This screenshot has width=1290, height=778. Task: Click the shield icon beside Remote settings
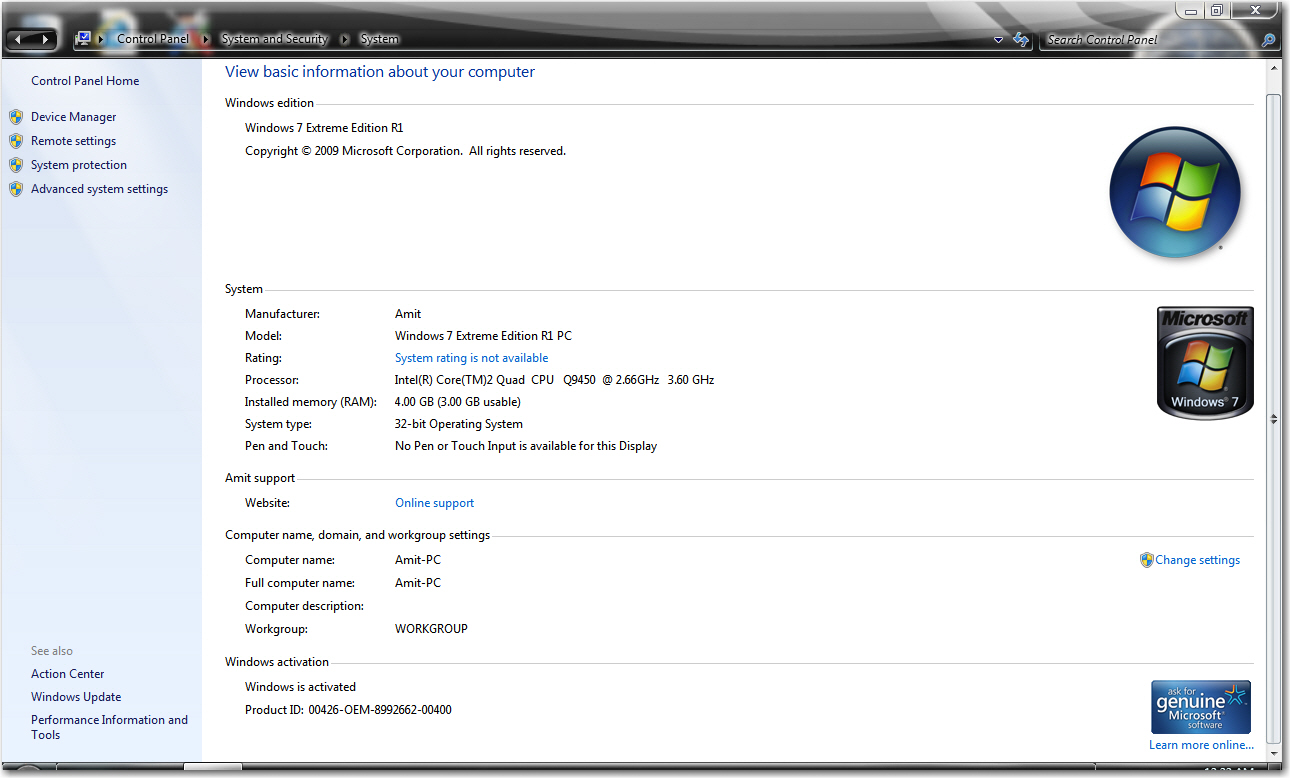point(17,140)
